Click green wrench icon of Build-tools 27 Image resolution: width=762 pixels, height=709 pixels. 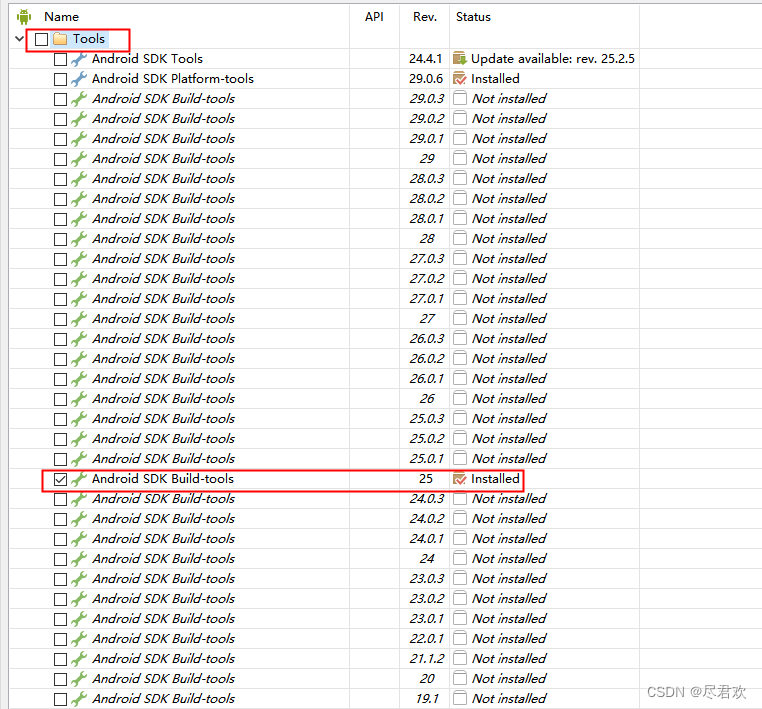[x=79, y=319]
